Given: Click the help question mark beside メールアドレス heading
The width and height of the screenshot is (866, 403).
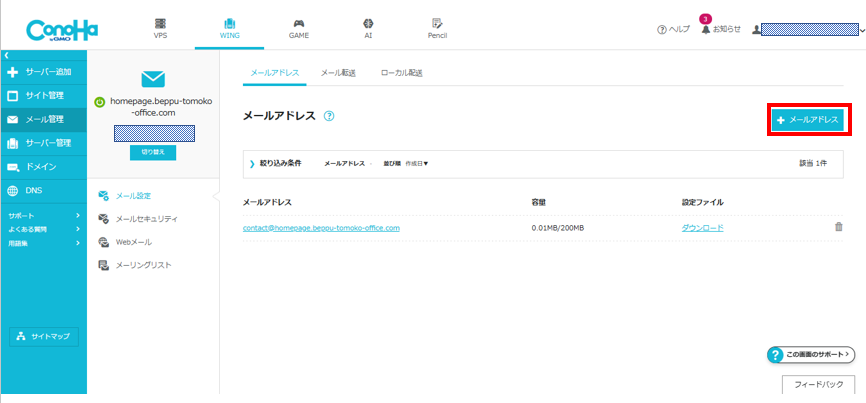Looking at the screenshot, I should [x=329, y=116].
